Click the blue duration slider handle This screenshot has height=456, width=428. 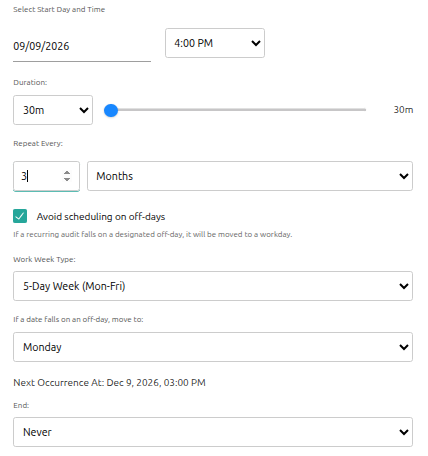click(x=111, y=110)
